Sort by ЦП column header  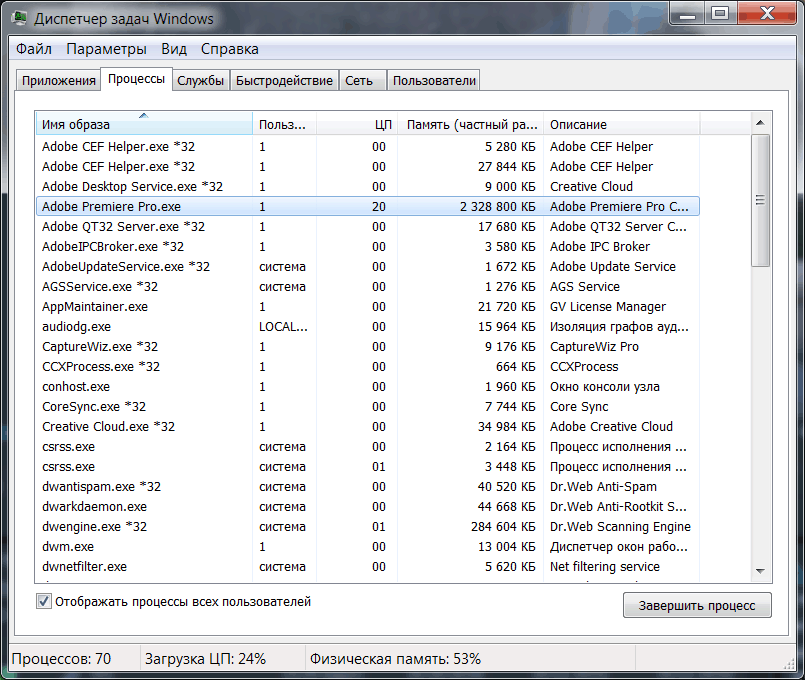(x=357, y=124)
